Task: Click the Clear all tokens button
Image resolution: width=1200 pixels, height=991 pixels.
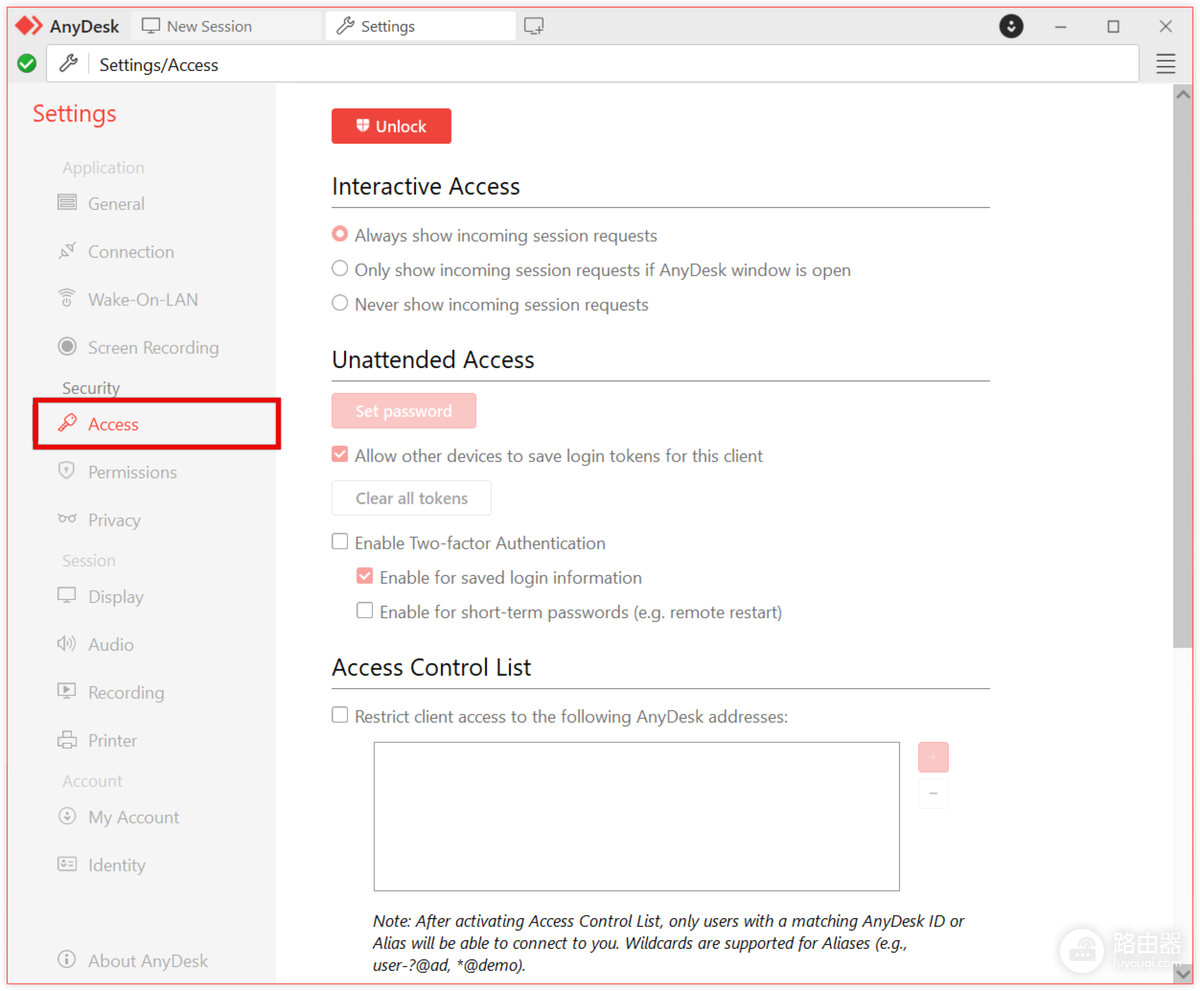Action: (x=412, y=498)
